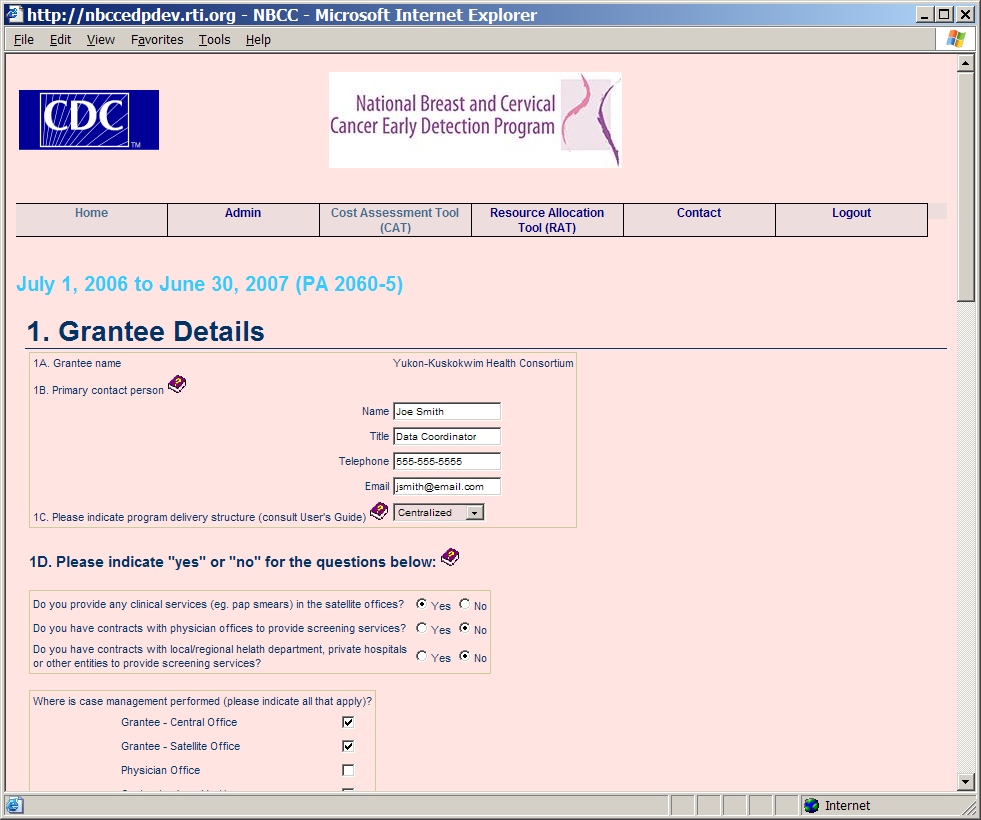Open the Tools menu
The height and width of the screenshot is (820, 981).
click(214, 40)
